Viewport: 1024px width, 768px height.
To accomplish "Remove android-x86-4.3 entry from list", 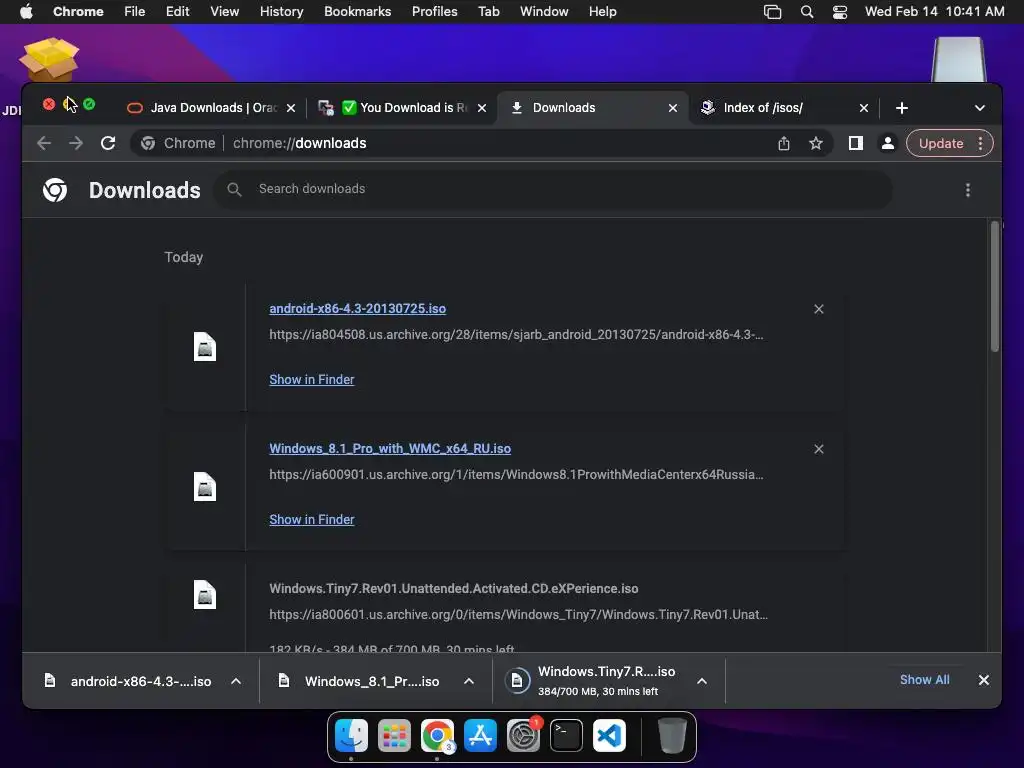I will tap(819, 309).
